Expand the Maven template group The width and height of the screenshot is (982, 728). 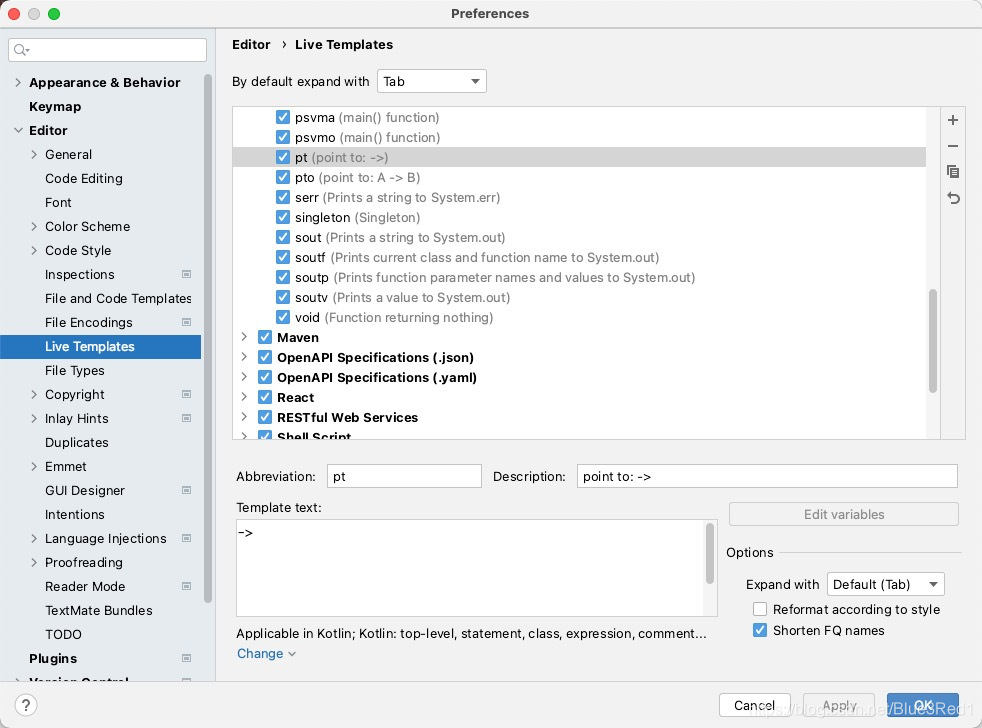click(244, 337)
